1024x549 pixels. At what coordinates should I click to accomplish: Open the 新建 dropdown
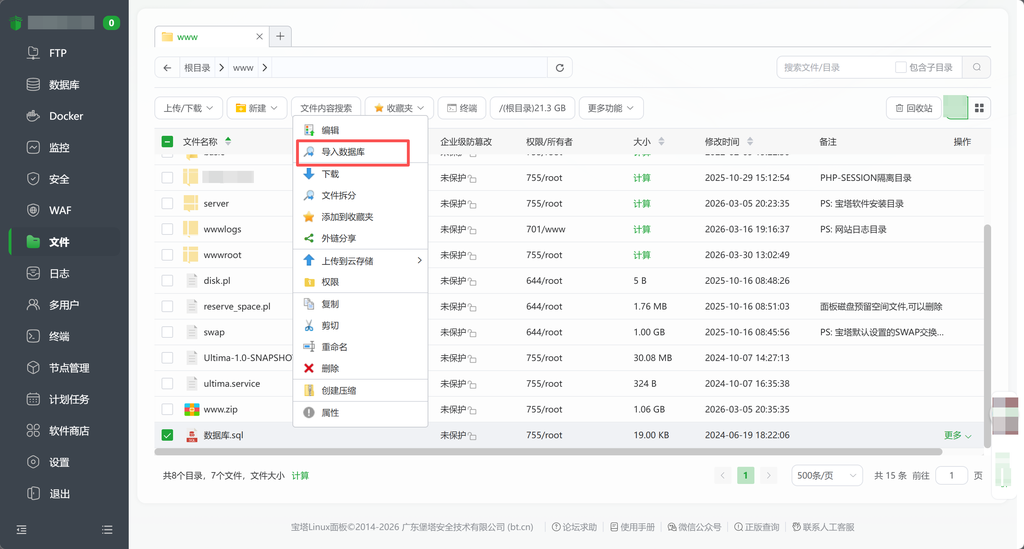257,108
